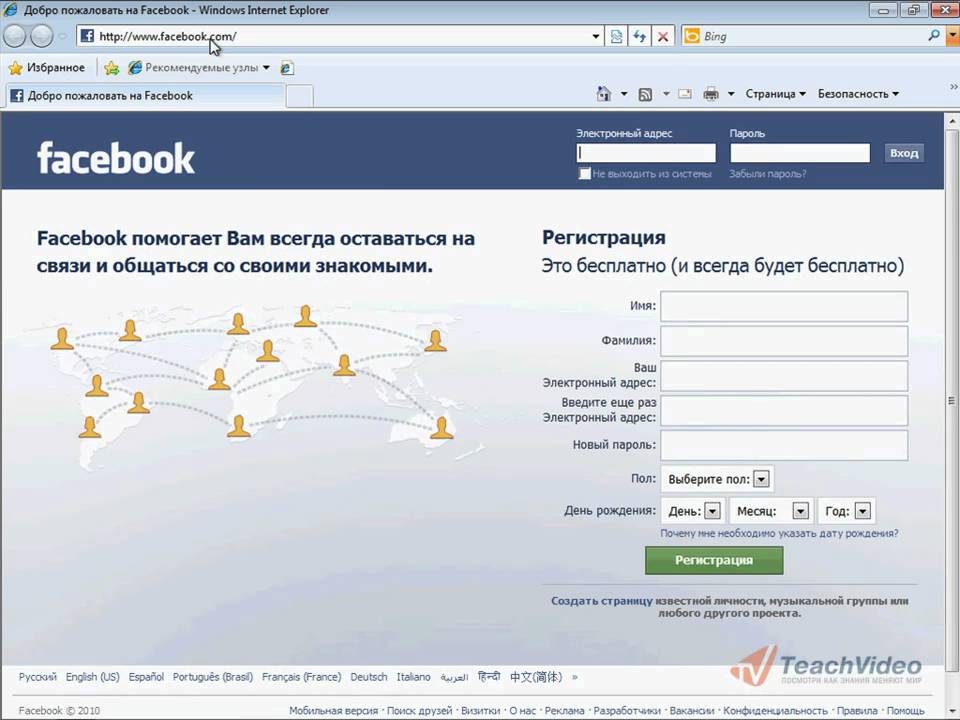Open 'Забыли пароль?' link
Screen dimensions: 960x720
coord(768,174)
